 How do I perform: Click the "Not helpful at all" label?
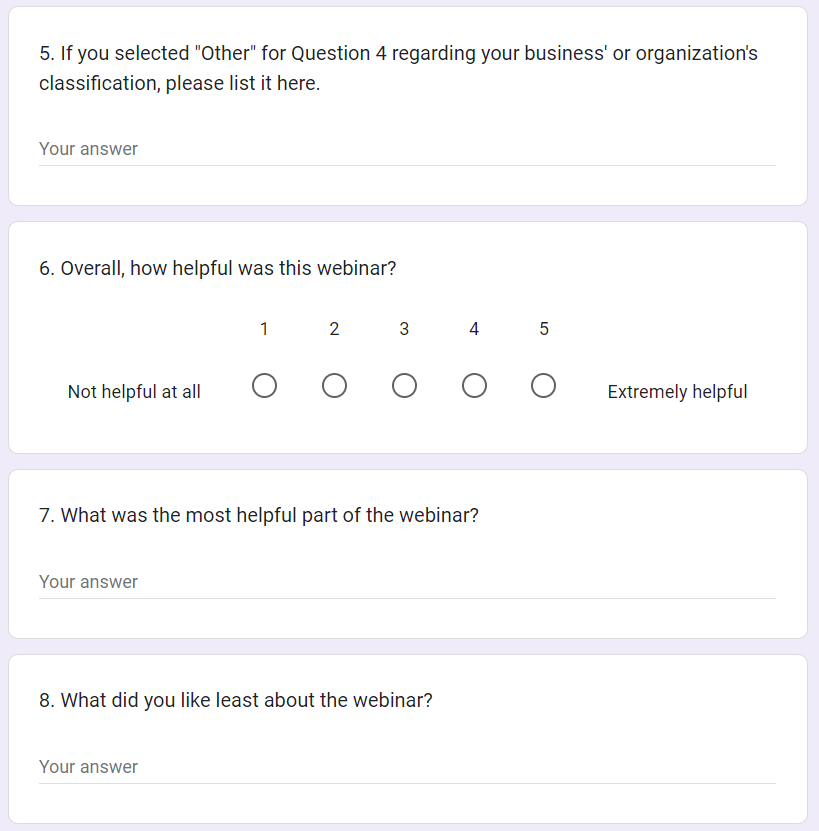pyautogui.click(x=134, y=392)
